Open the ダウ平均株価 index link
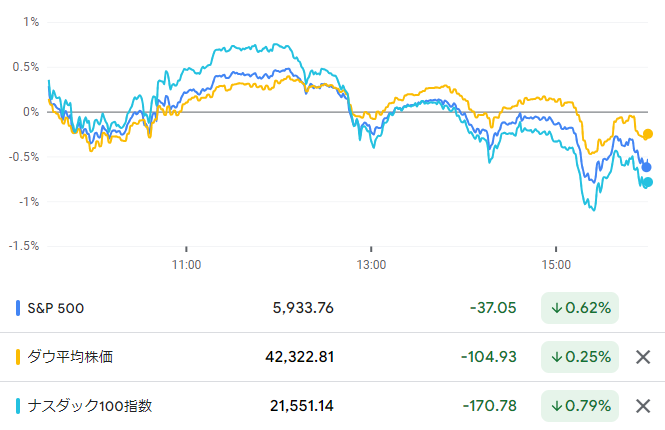The image size is (665, 430). 70,357
